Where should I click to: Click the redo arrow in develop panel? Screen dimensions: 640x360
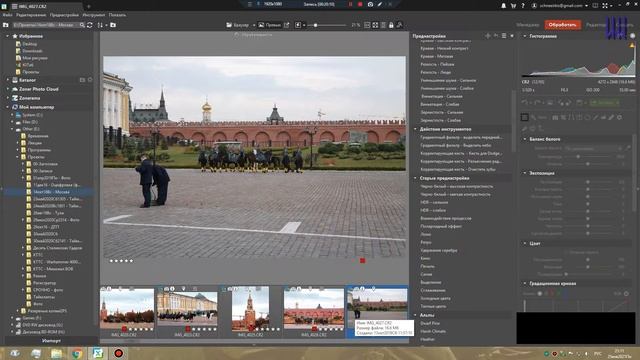point(538,102)
